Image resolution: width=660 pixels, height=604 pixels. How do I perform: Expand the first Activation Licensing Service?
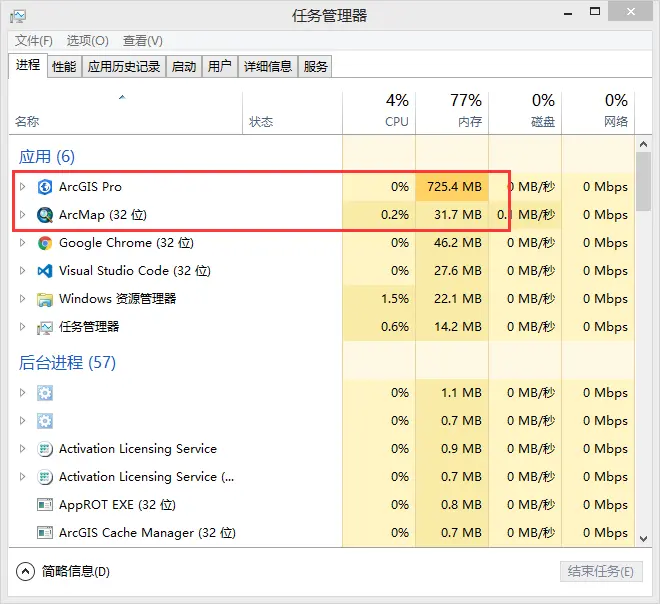coord(23,449)
